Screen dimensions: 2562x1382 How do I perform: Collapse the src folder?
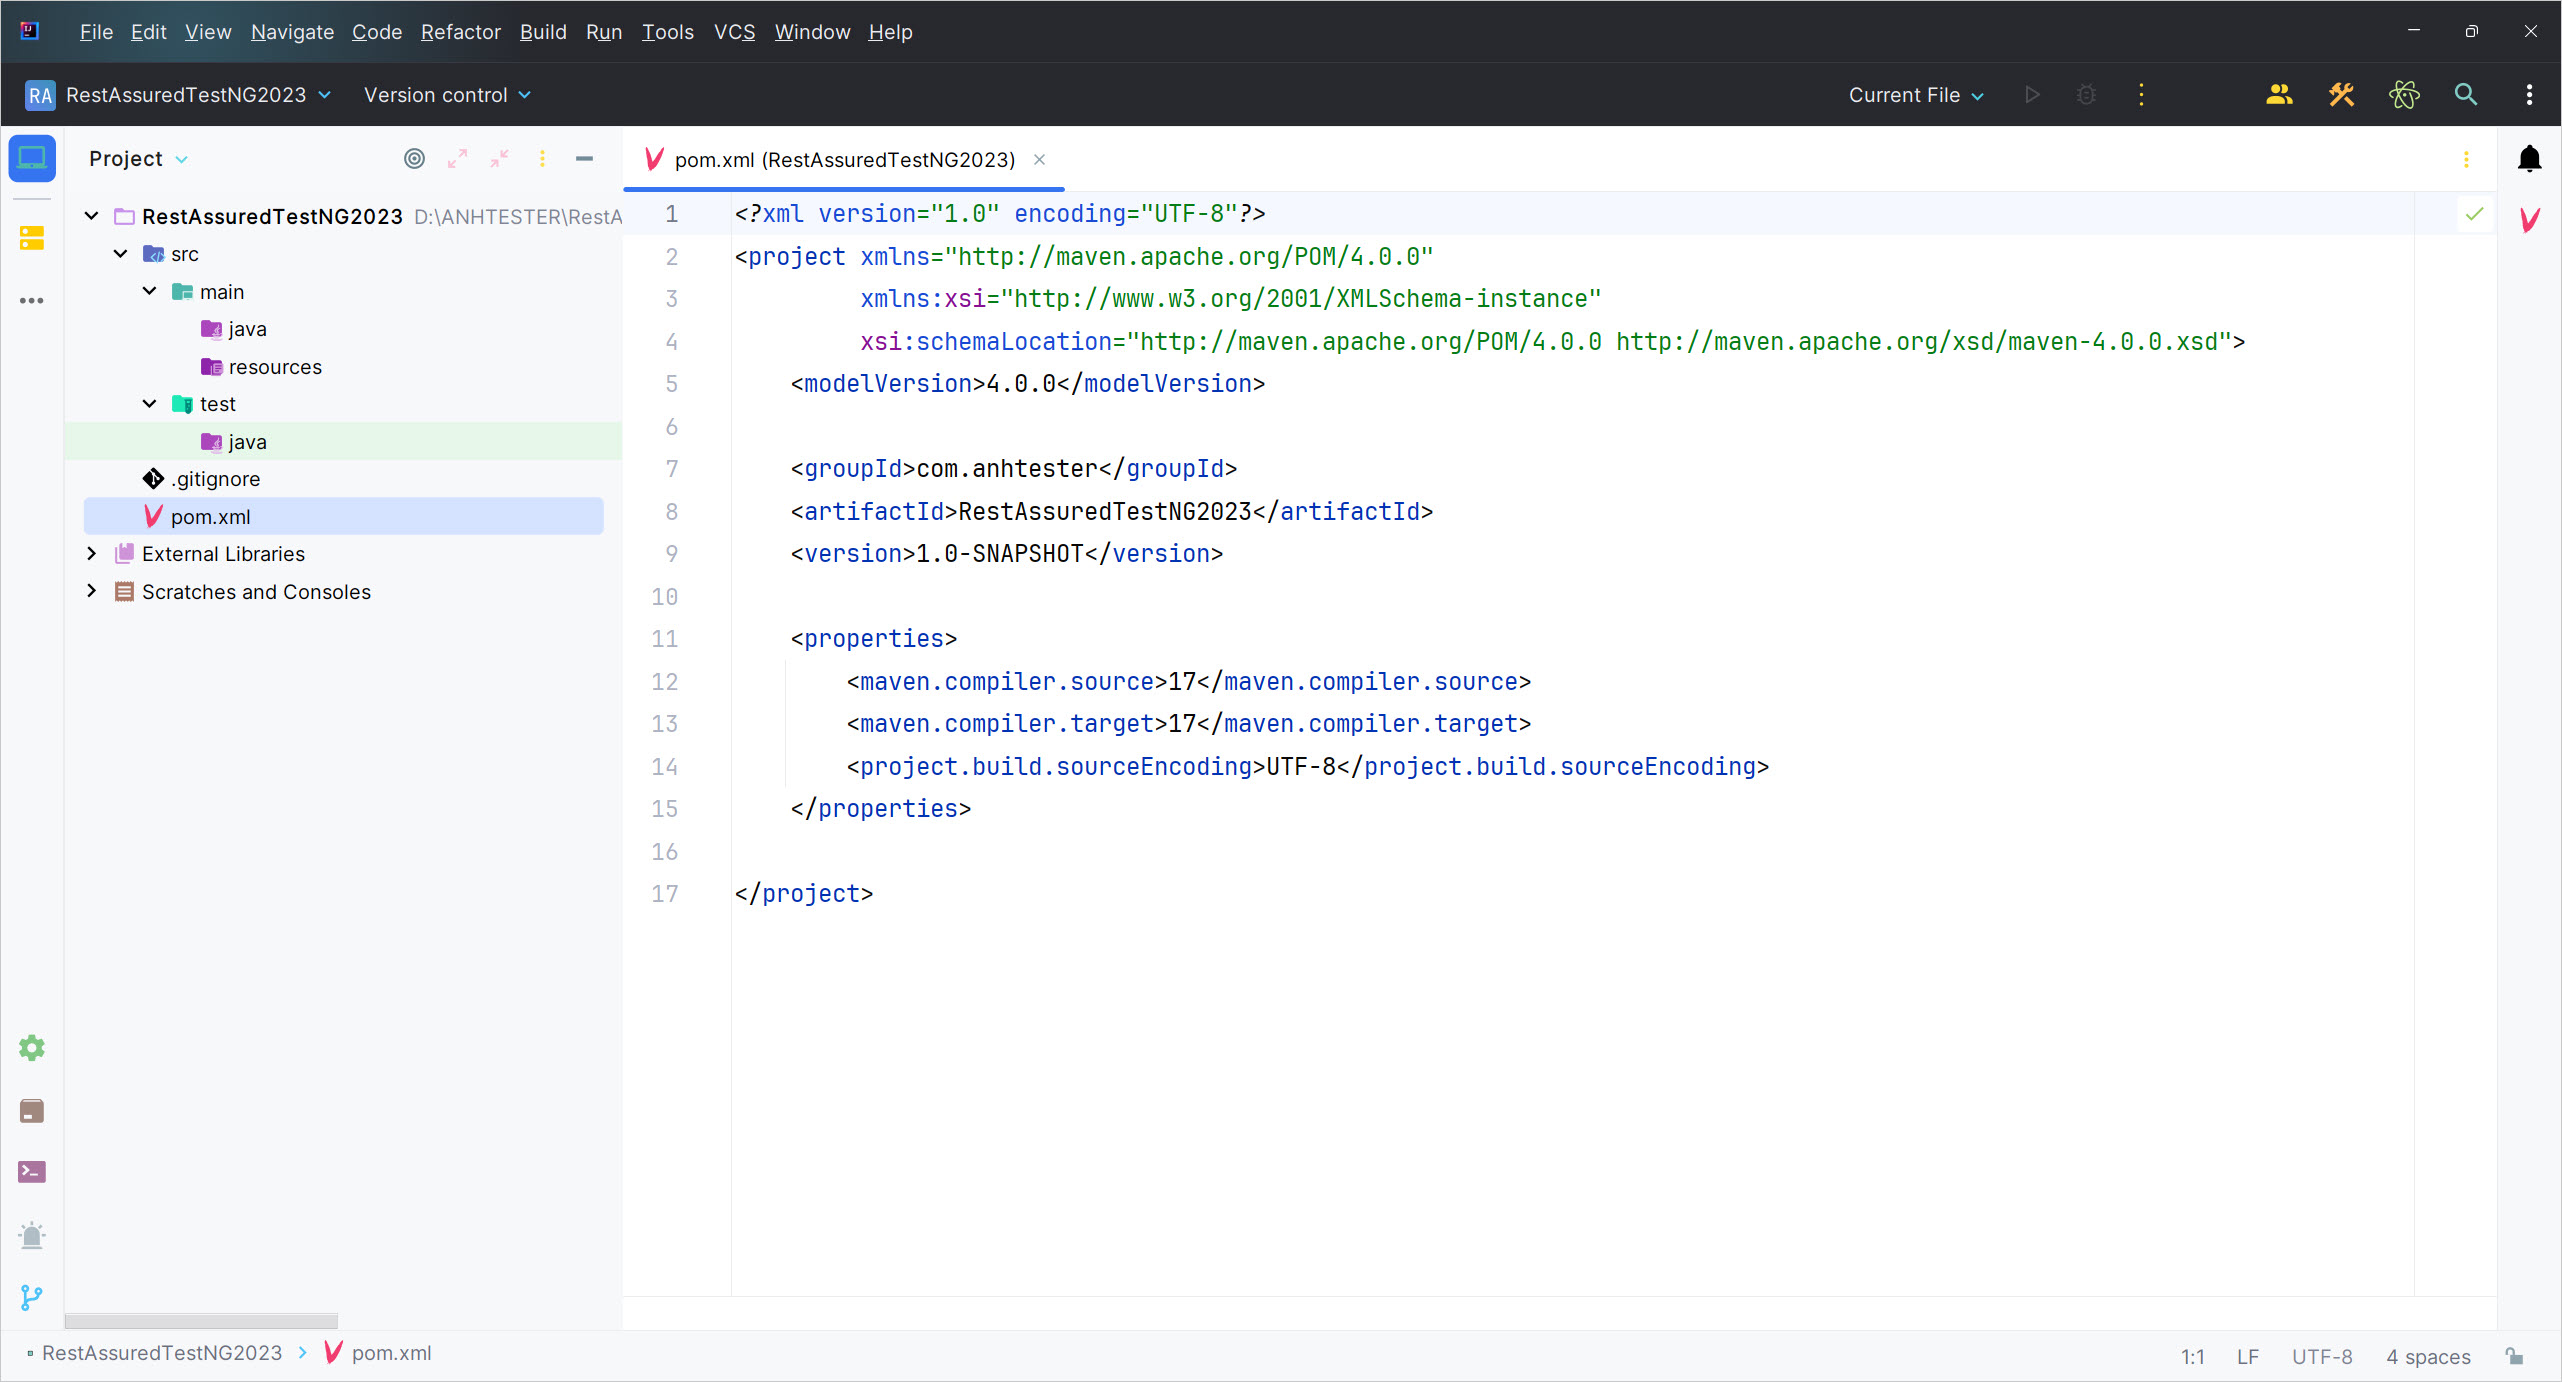[121, 254]
